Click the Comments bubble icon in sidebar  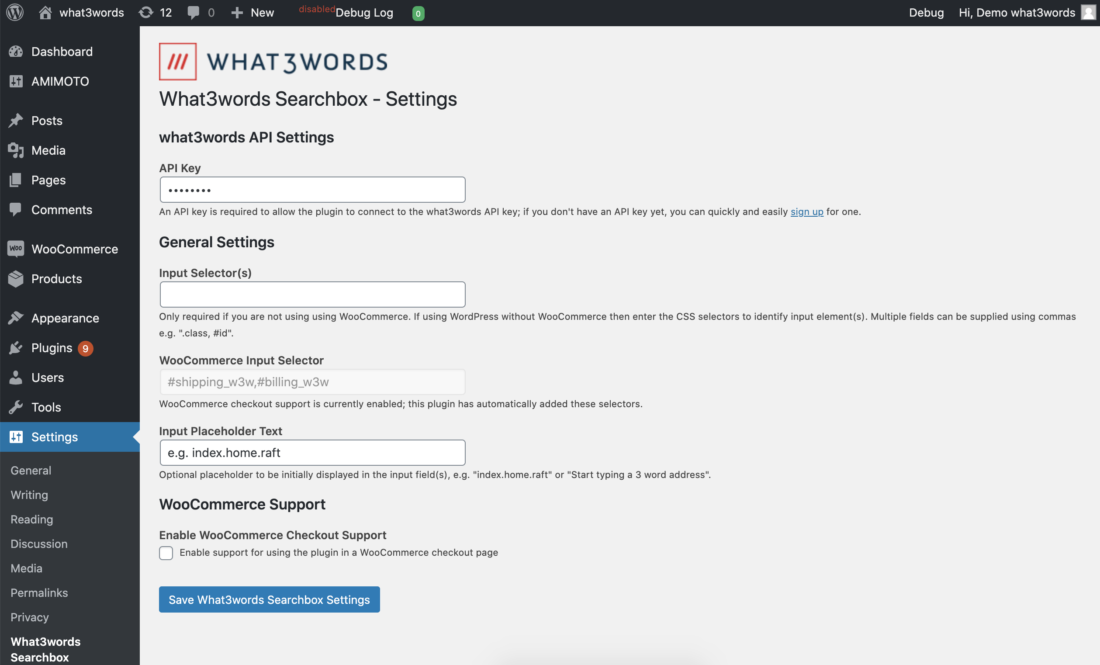click(x=15, y=210)
